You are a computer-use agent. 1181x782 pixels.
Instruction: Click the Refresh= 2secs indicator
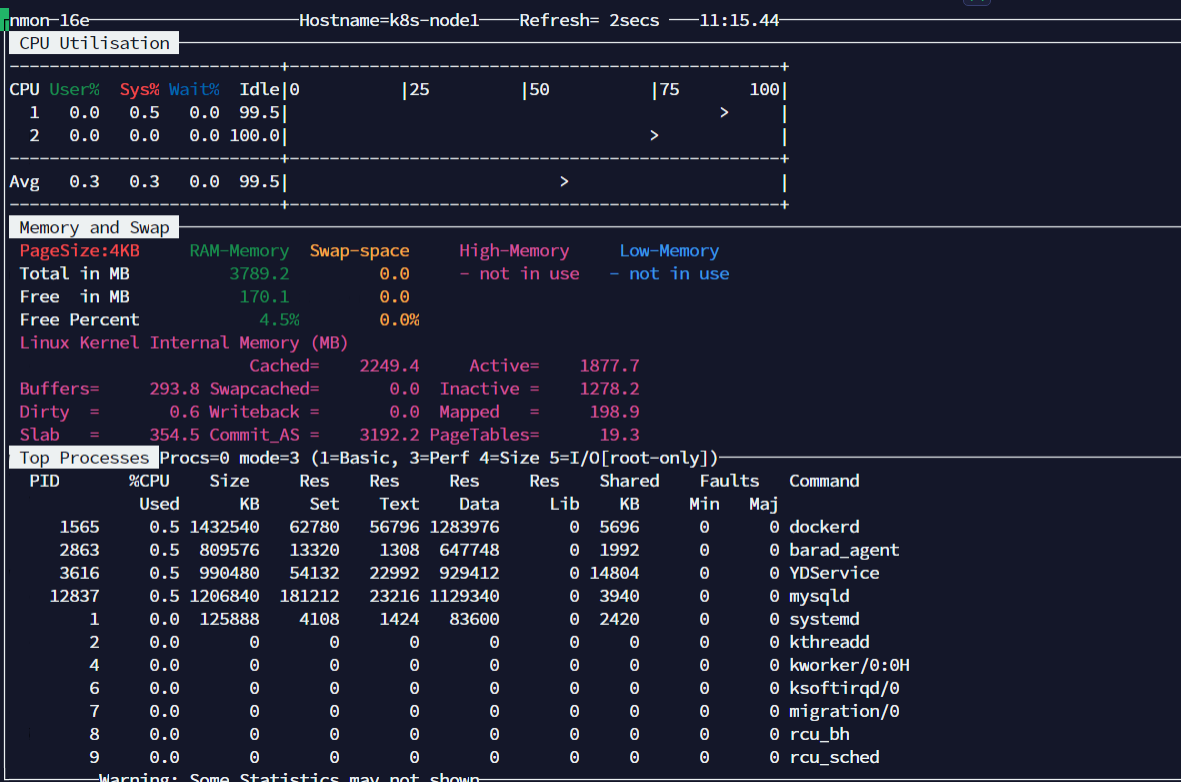pos(589,20)
